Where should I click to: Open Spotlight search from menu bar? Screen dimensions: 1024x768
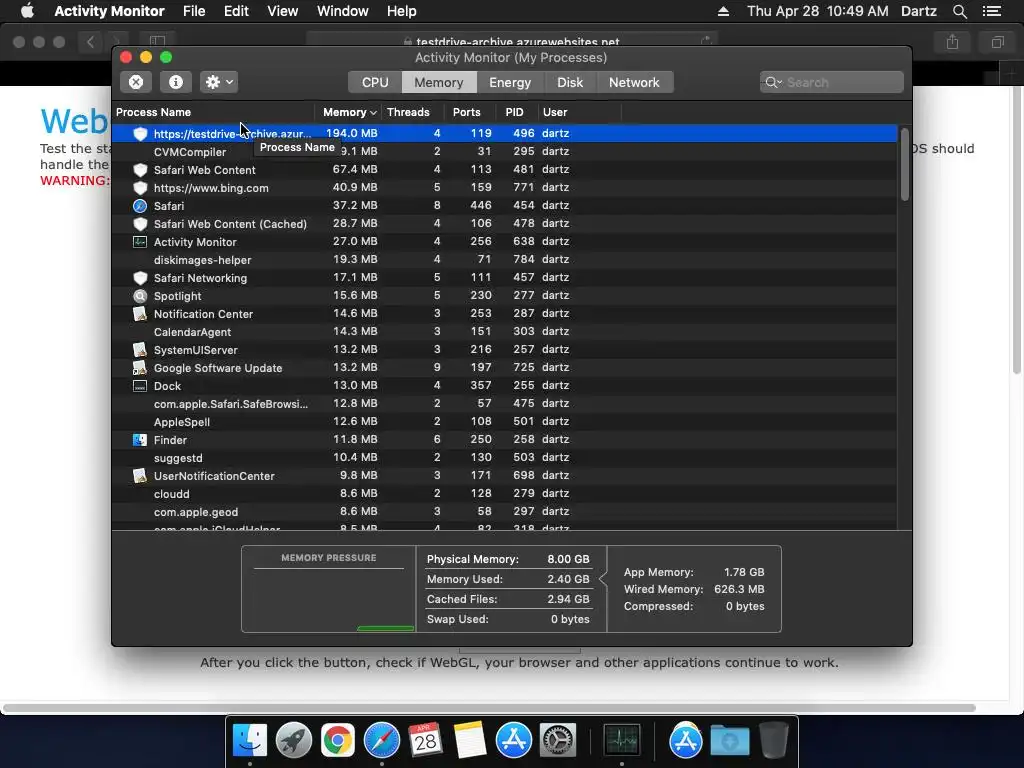(x=959, y=11)
